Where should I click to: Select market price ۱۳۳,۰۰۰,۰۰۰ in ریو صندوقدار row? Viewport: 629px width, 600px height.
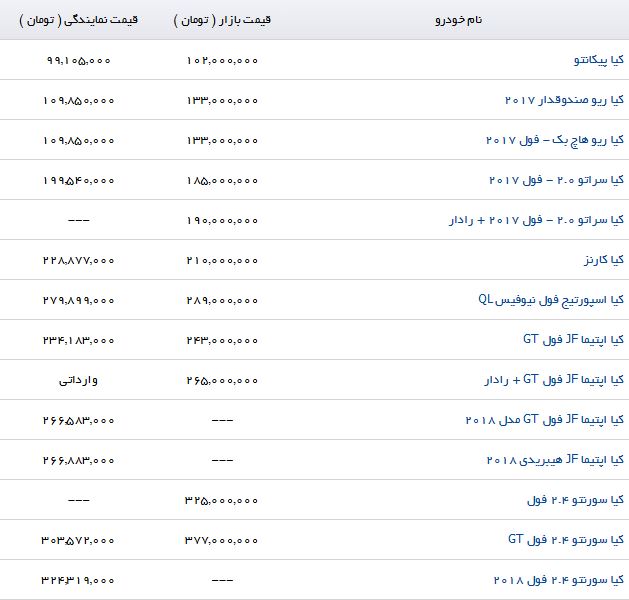click(x=222, y=100)
